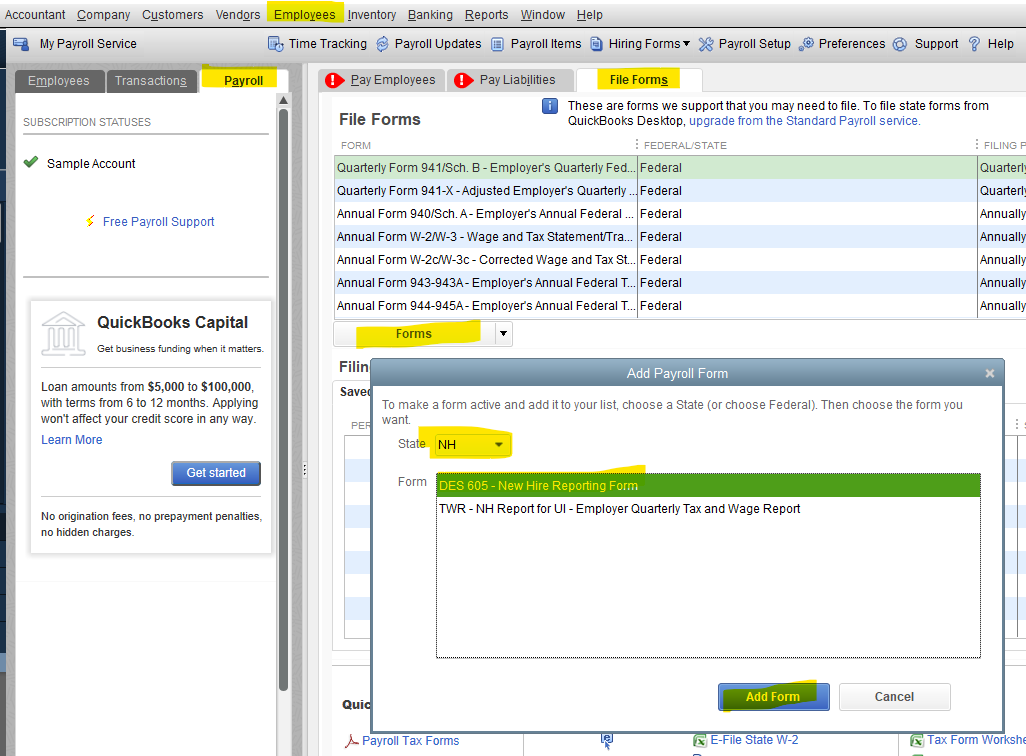Viewport: 1026px width, 756px height.
Task: Expand the Forms button dropdown arrow
Action: [503, 334]
